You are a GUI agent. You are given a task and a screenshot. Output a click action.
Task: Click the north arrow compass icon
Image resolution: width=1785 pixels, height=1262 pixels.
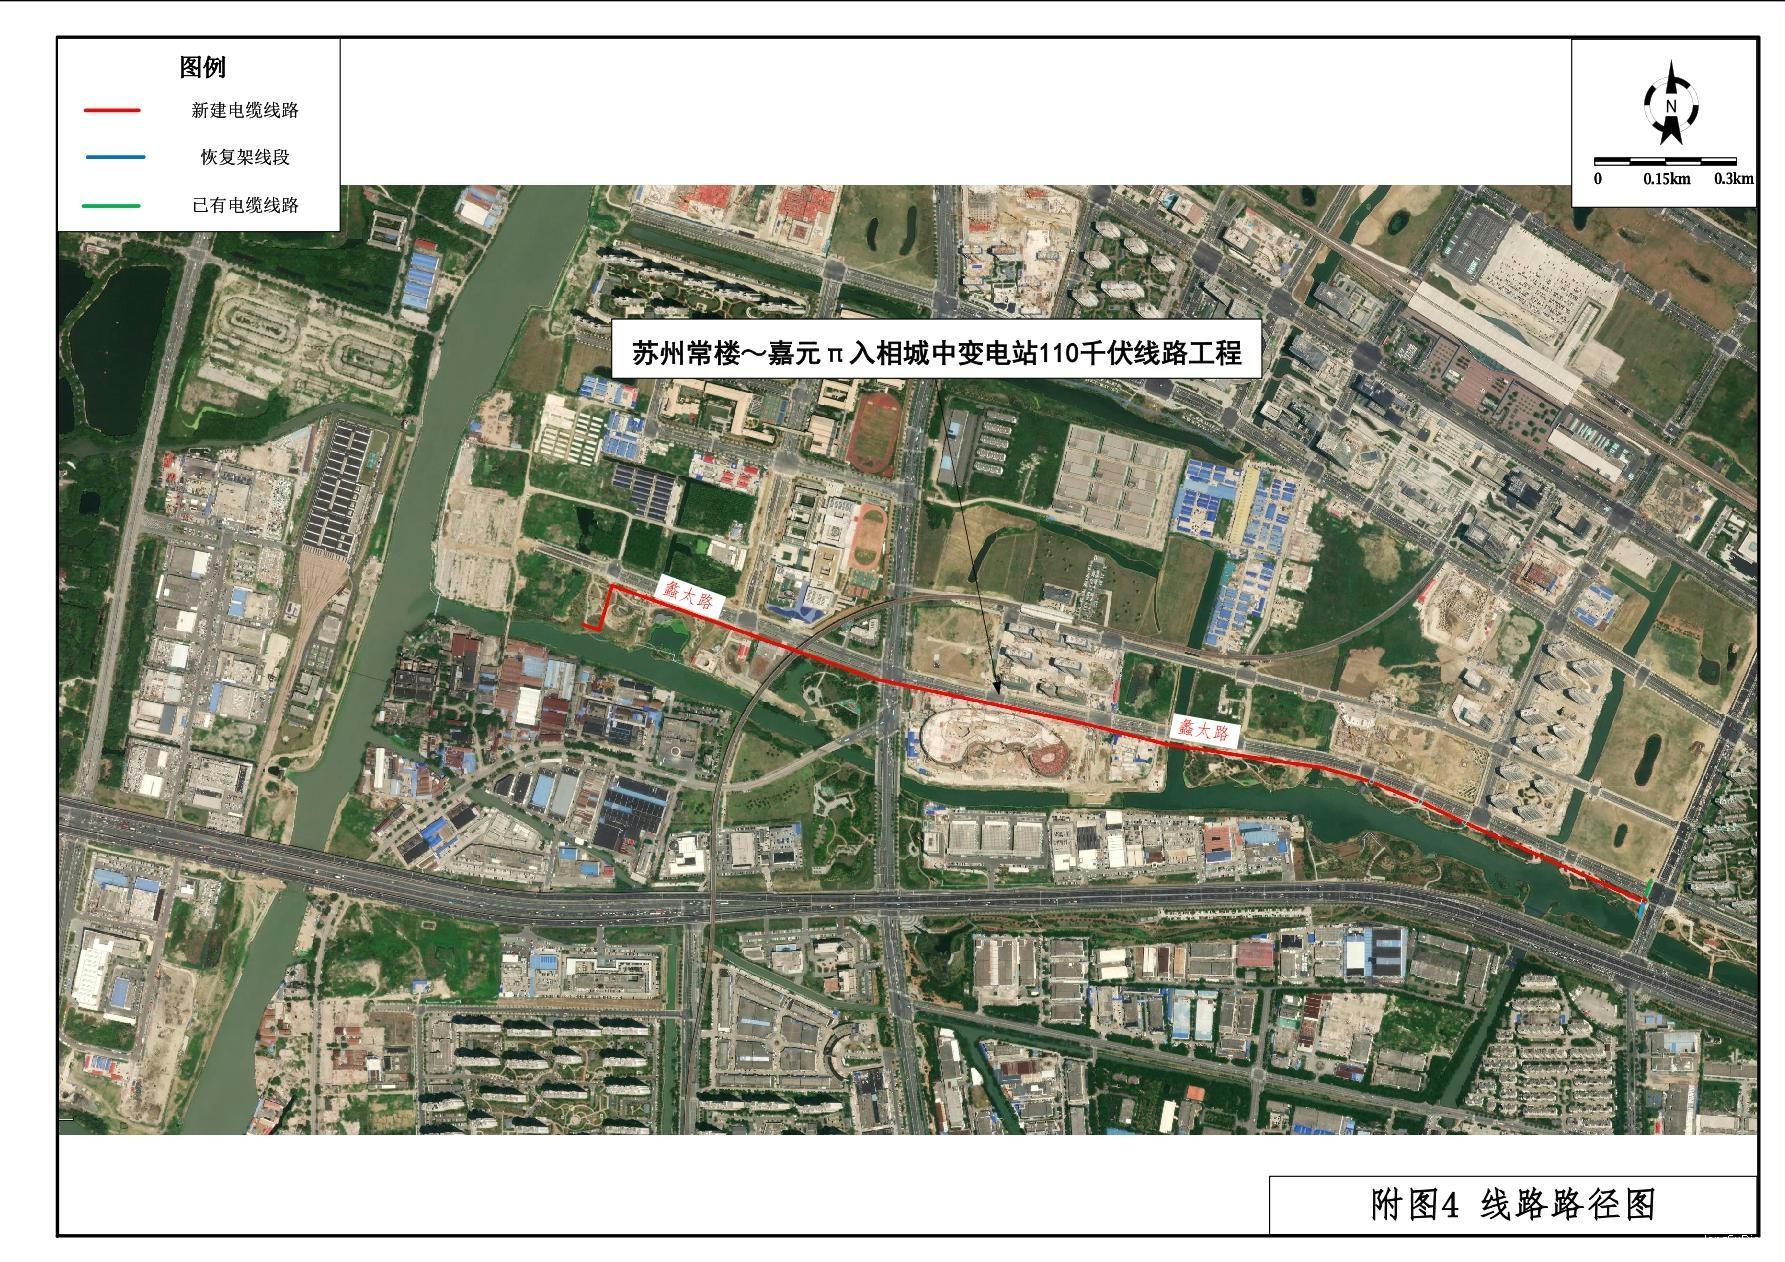pos(1671,104)
